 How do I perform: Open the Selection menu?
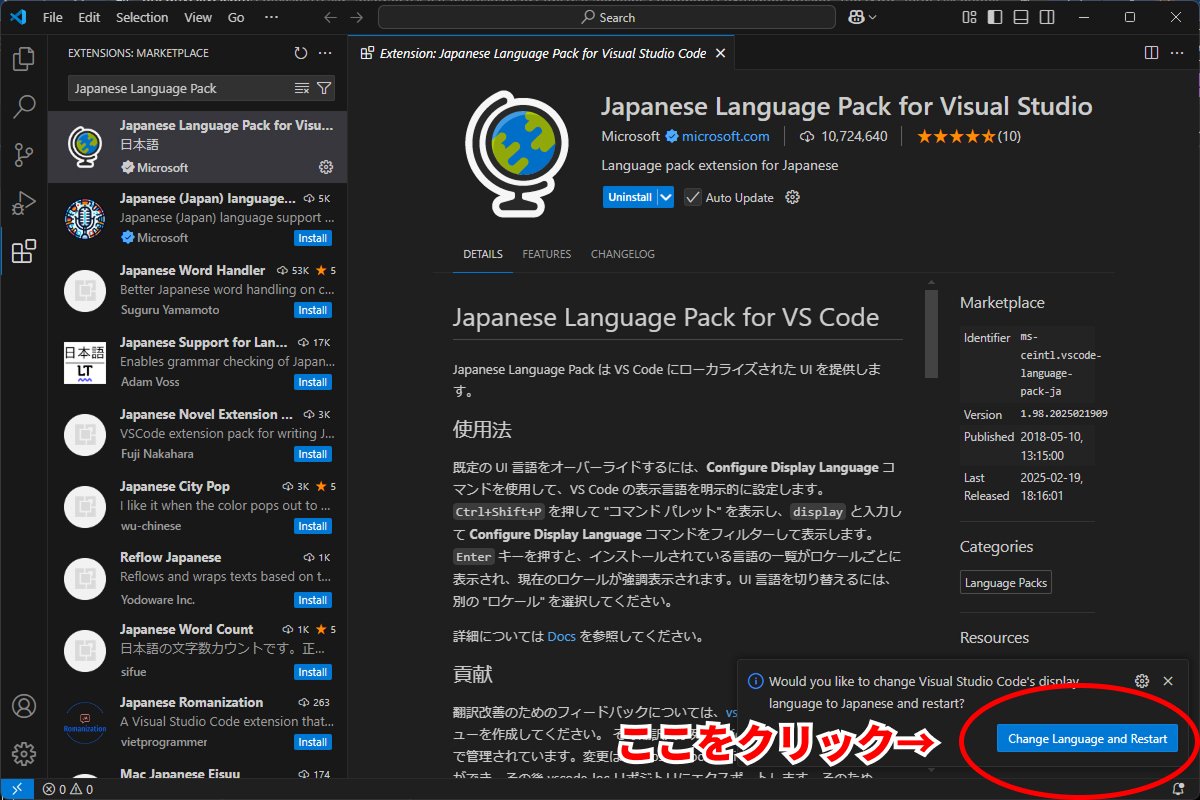pyautogui.click(x=142, y=17)
